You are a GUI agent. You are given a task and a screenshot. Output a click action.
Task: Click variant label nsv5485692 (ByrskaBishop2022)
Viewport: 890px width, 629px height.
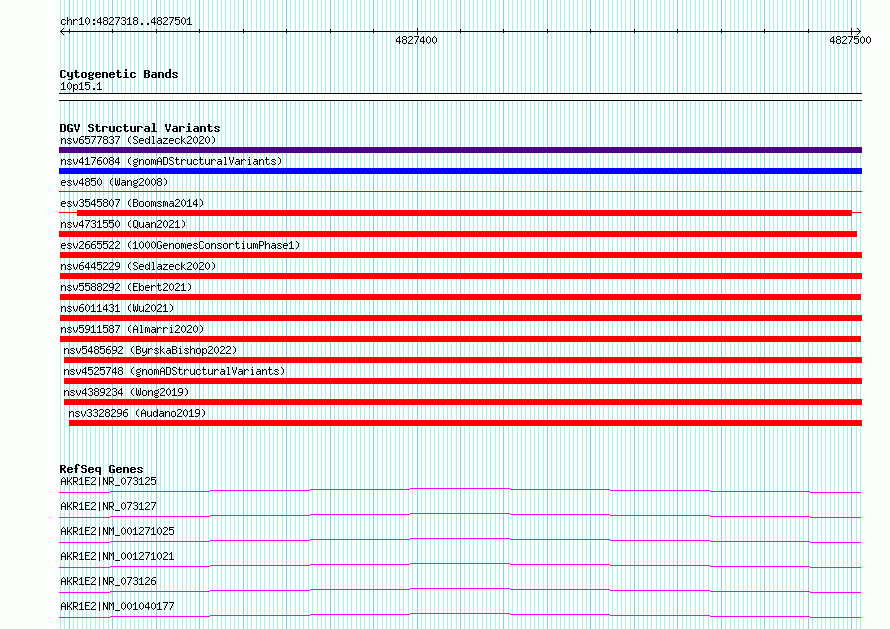pos(150,350)
